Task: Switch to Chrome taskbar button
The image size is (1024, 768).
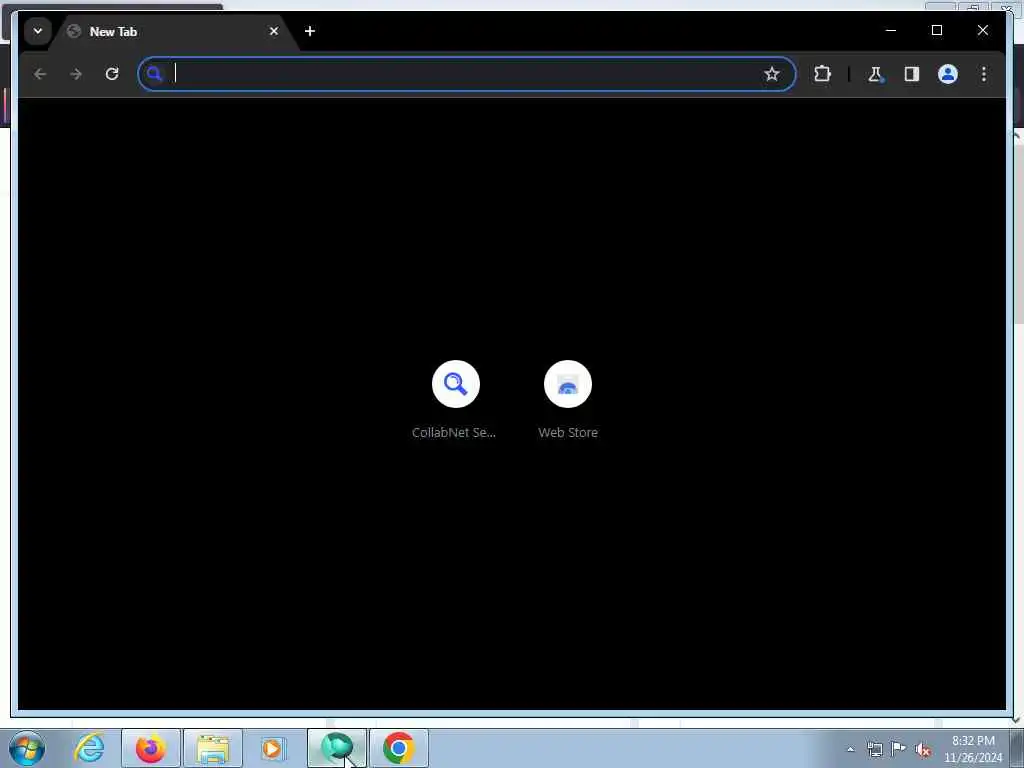Action: [399, 748]
